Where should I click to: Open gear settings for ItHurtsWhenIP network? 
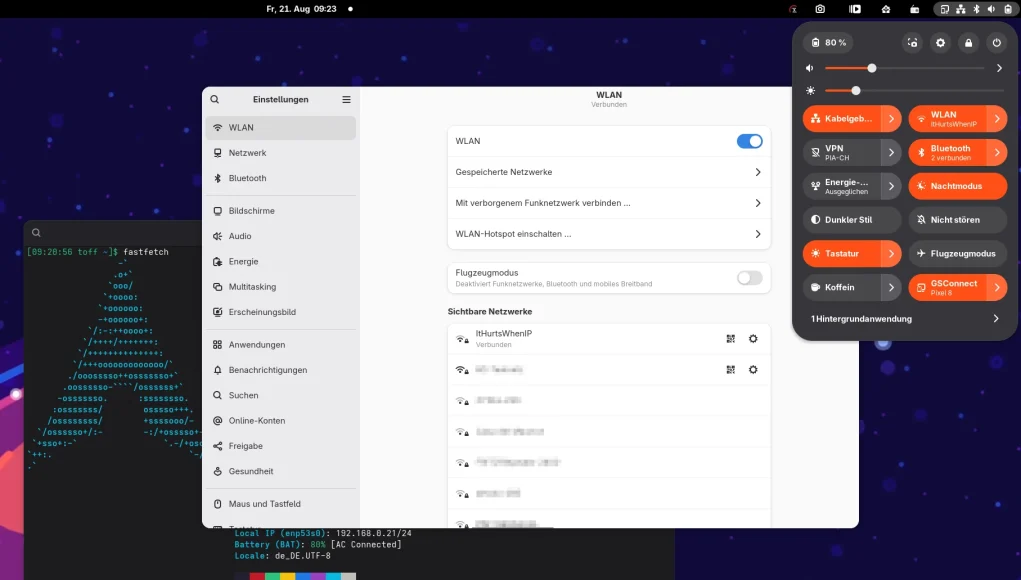(x=753, y=338)
